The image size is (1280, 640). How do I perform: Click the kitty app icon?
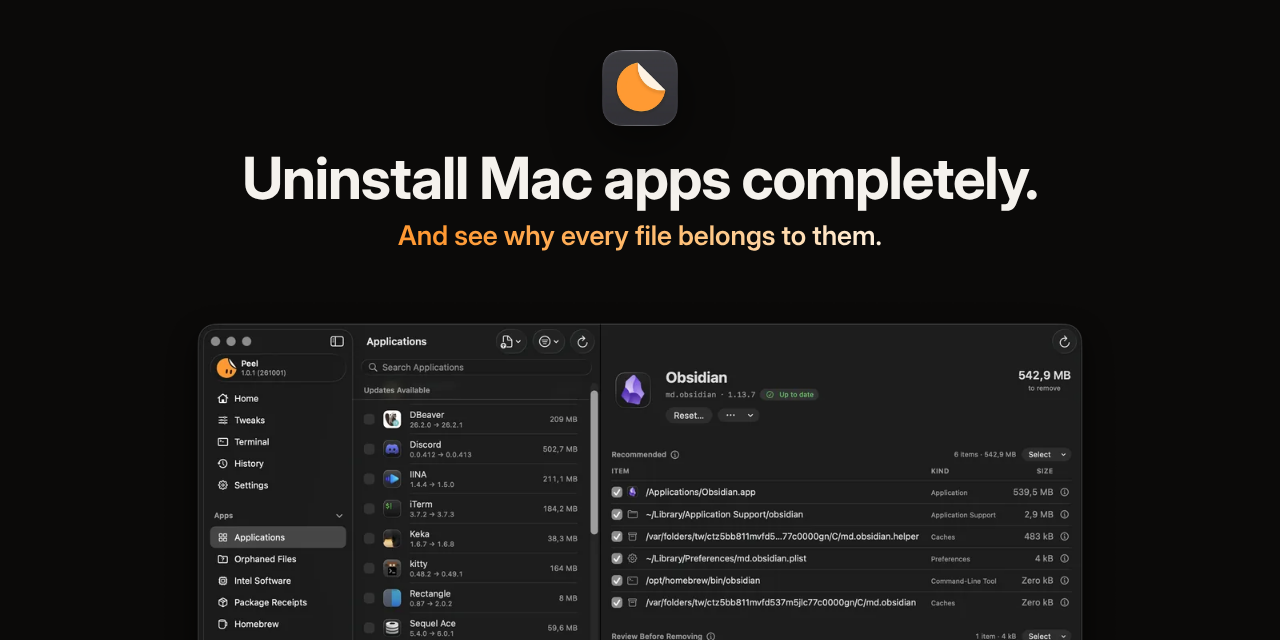click(x=392, y=568)
